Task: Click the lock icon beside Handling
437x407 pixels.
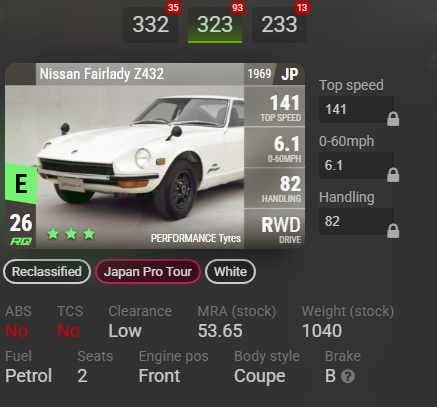Action: point(393,231)
